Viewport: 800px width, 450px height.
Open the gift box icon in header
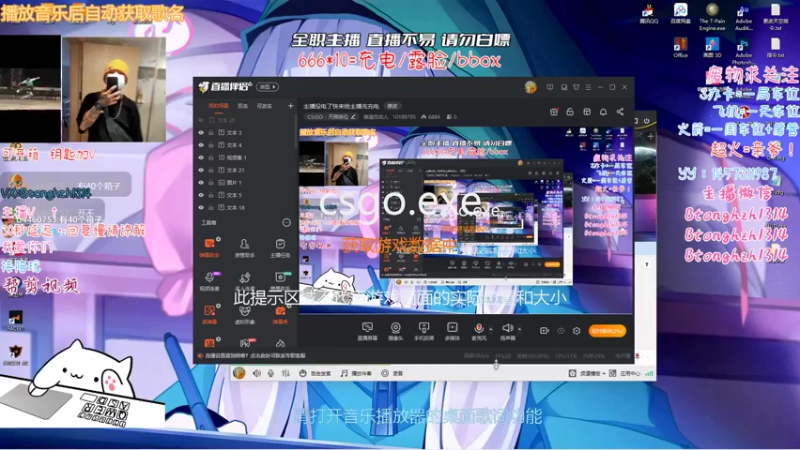pos(554,112)
